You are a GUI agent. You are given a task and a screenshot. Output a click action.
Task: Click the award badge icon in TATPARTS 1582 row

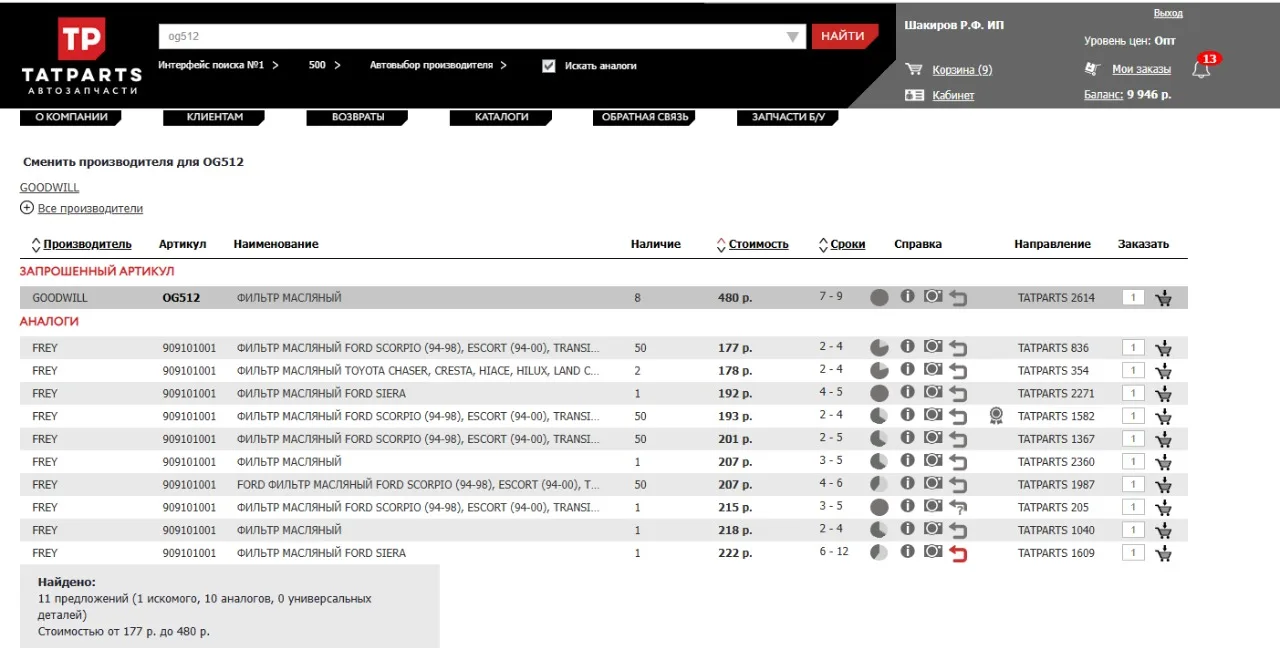pyautogui.click(x=995, y=415)
